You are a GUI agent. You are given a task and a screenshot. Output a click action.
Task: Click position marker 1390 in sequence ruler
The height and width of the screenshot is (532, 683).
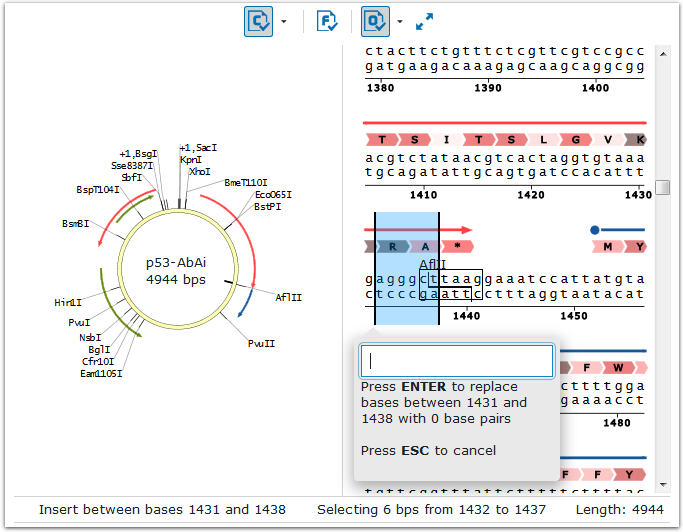488,88
